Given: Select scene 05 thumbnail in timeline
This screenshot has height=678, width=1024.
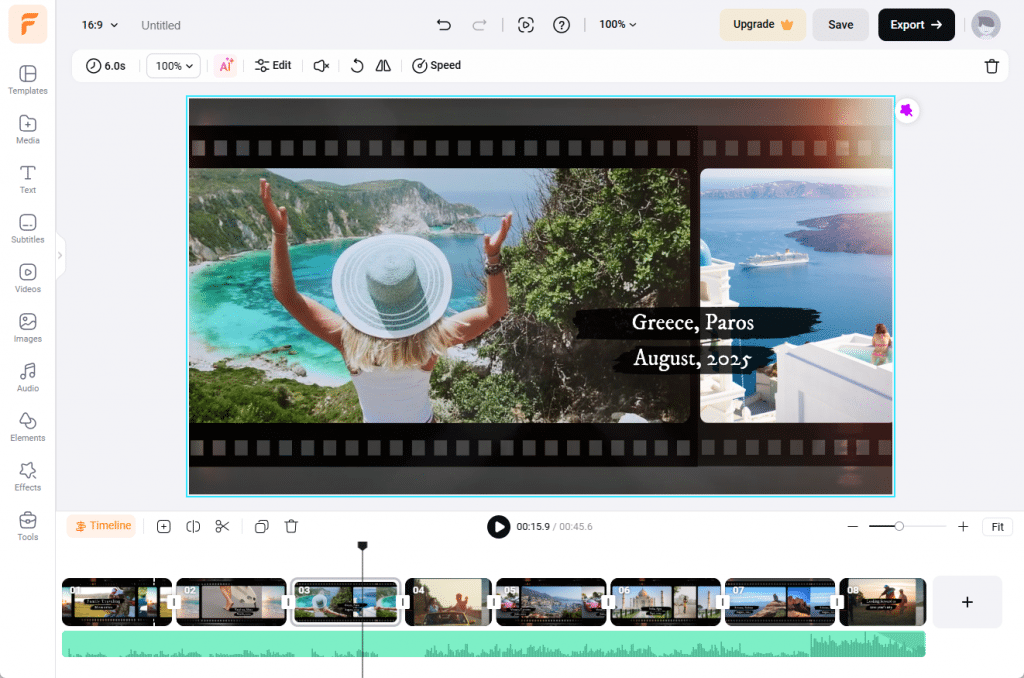Looking at the screenshot, I should tap(551, 602).
